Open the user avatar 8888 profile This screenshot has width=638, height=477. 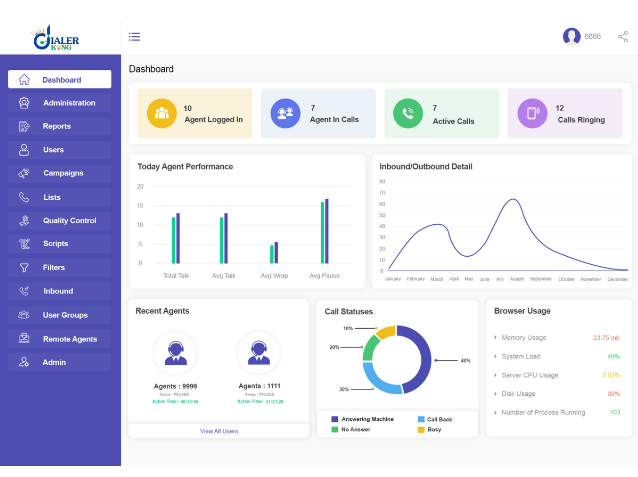click(571, 36)
